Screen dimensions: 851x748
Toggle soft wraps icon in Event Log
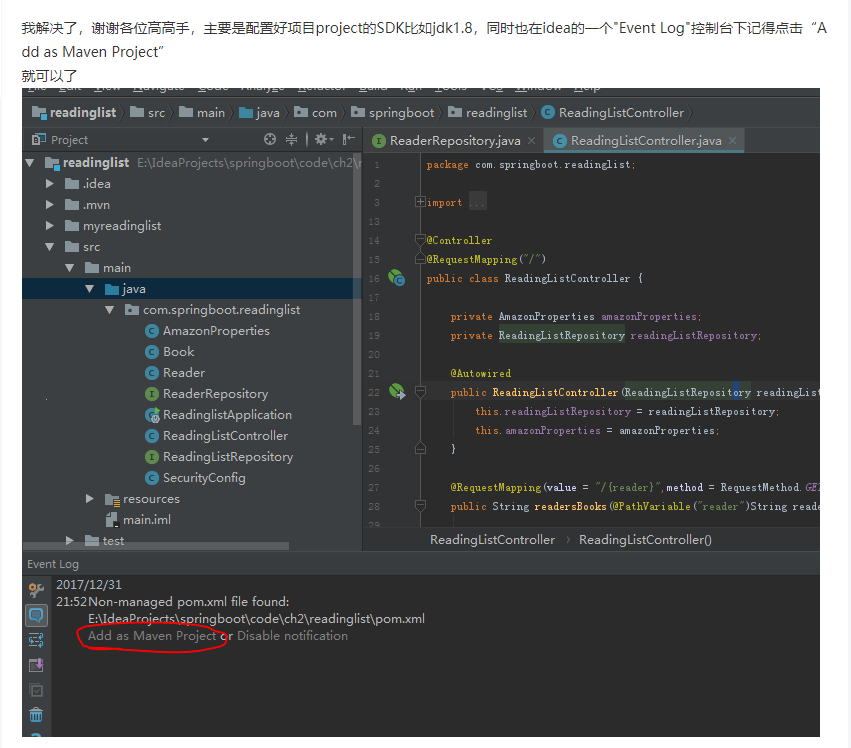[36, 640]
